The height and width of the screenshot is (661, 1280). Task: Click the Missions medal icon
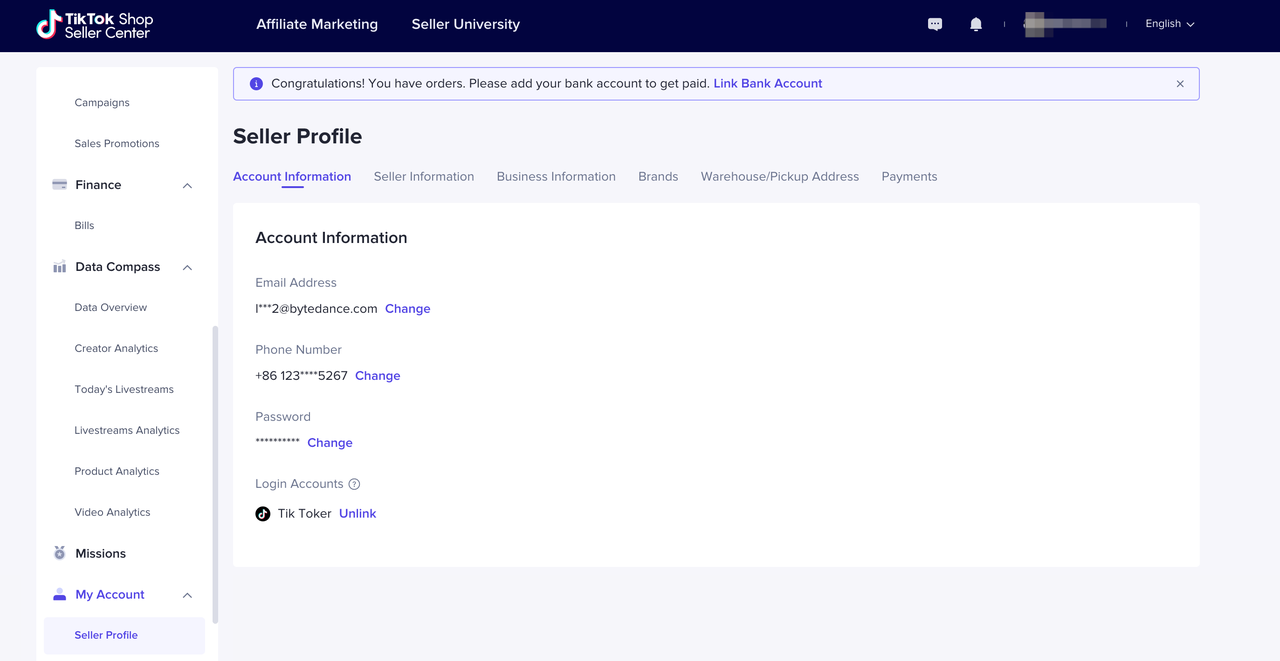pos(59,553)
